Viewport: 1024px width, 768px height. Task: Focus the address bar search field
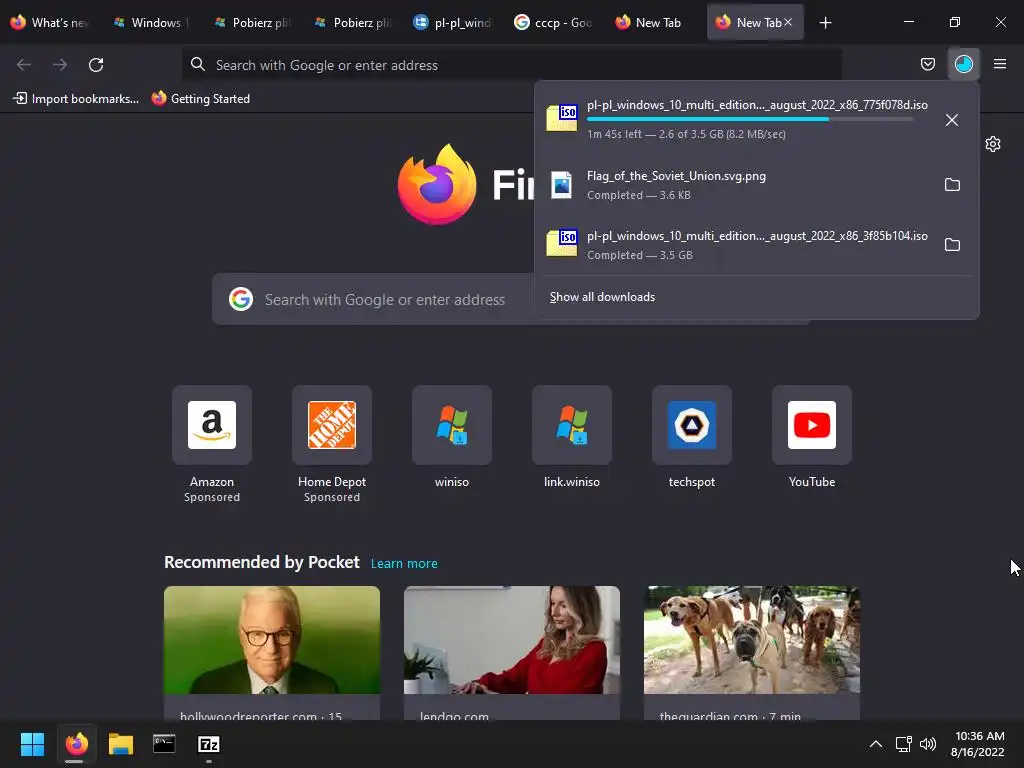511,65
